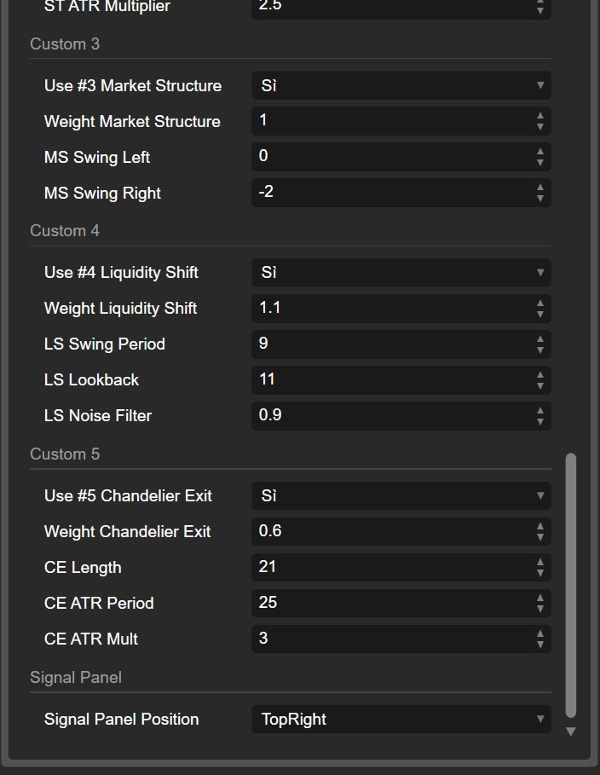Click the vertical scrollbar thumb
Image resolution: width=600 pixels, height=775 pixels.
pyautogui.click(x=571, y=585)
